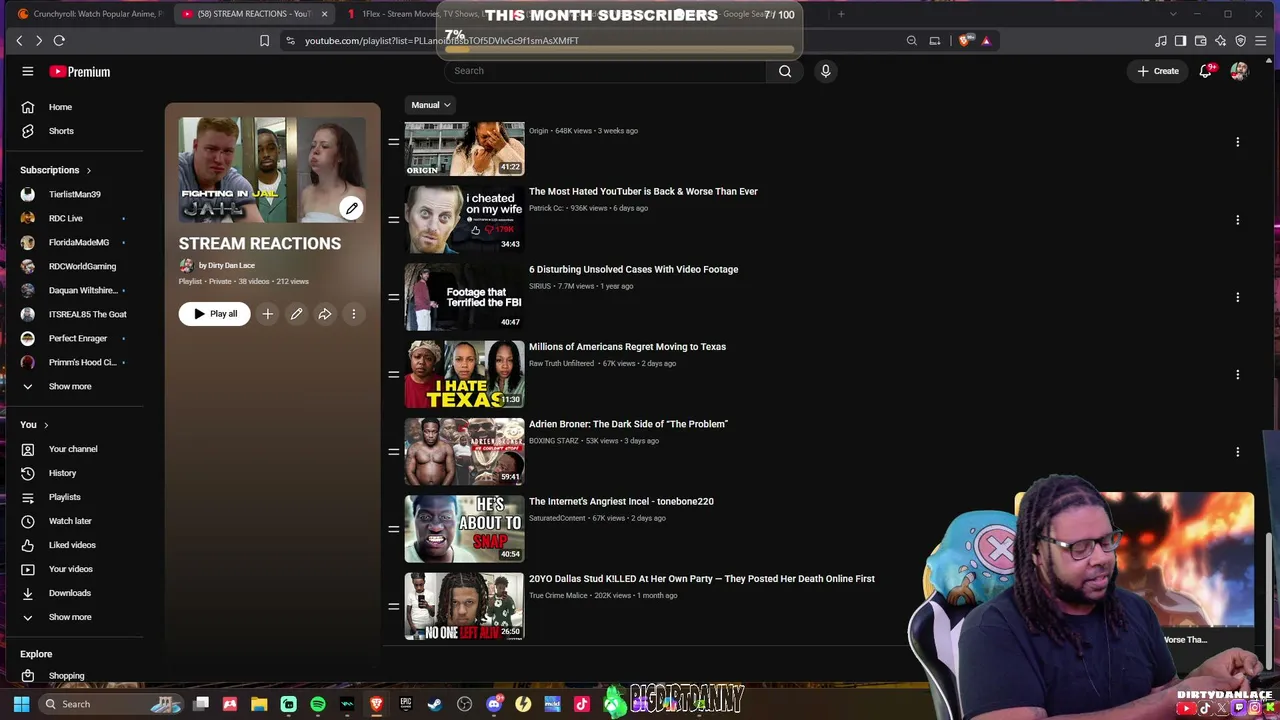Reload the page with the refresh icon
Viewport: 1280px width, 720px height.
click(59, 40)
